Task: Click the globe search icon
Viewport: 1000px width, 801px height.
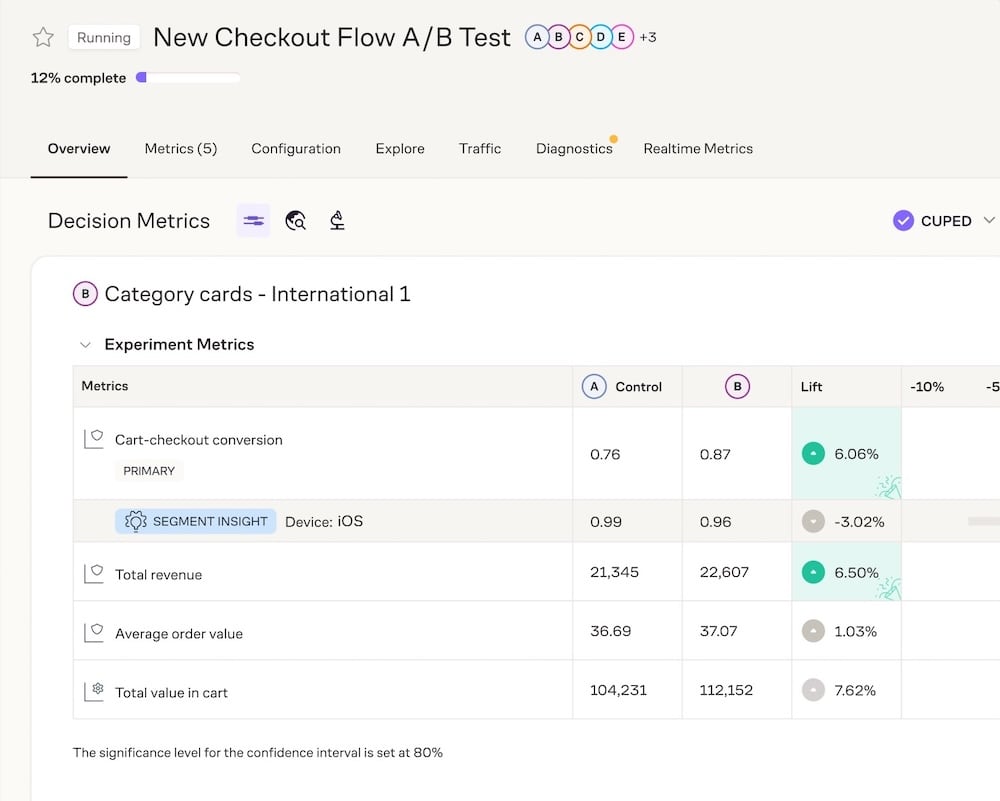Action: [x=295, y=221]
